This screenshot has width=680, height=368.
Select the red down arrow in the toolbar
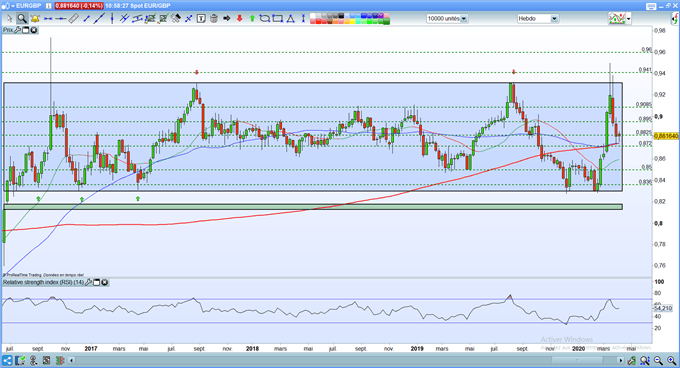point(239,19)
